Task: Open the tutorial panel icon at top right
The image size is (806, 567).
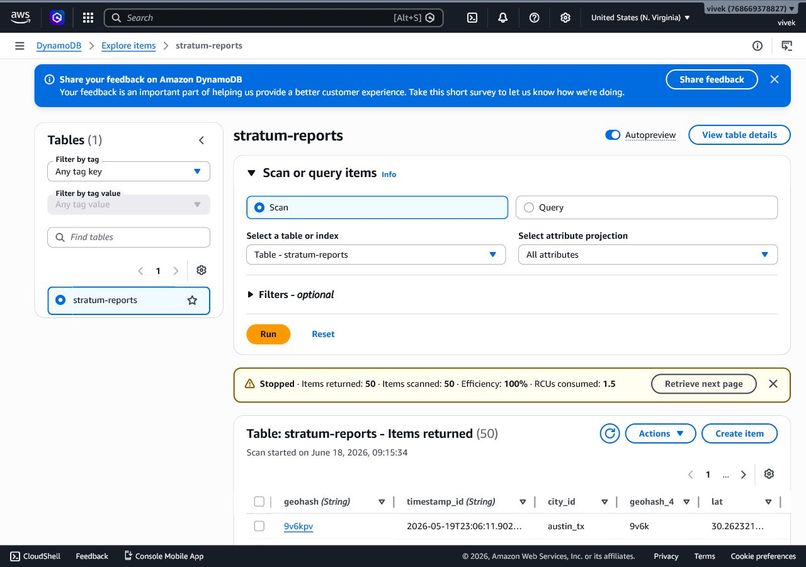Action: [x=786, y=46]
